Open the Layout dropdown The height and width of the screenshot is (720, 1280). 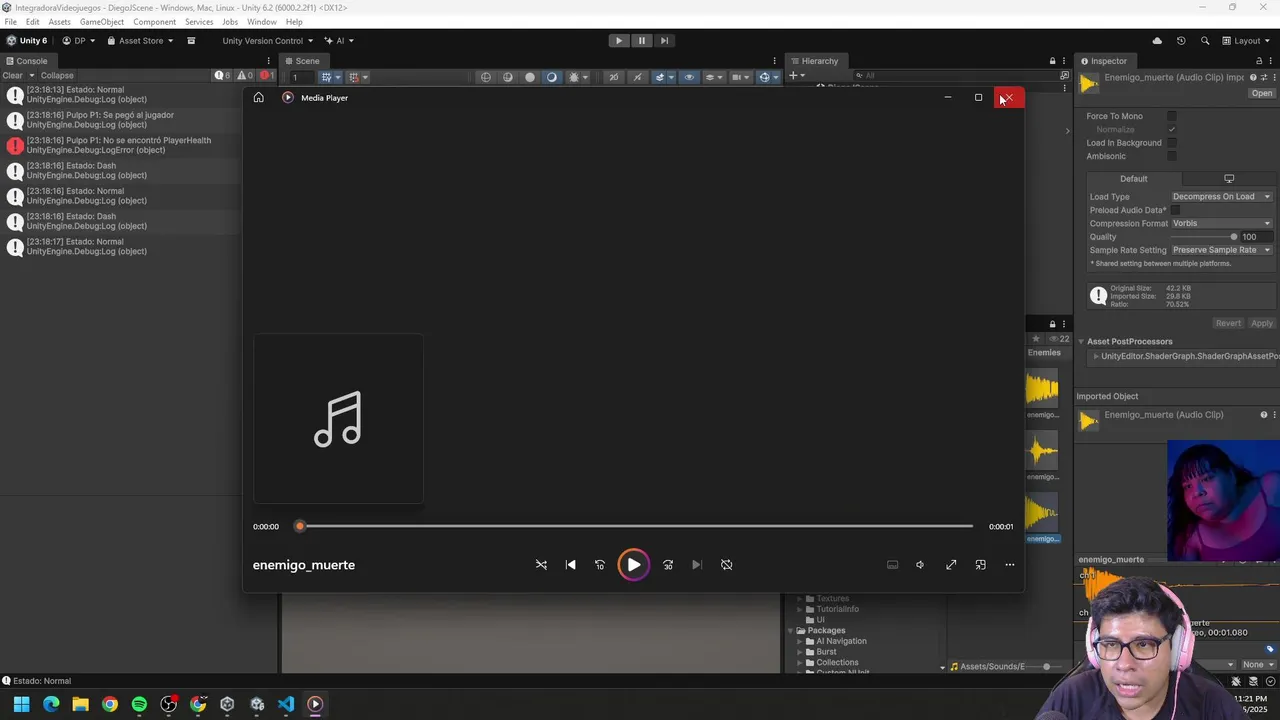click(1246, 41)
